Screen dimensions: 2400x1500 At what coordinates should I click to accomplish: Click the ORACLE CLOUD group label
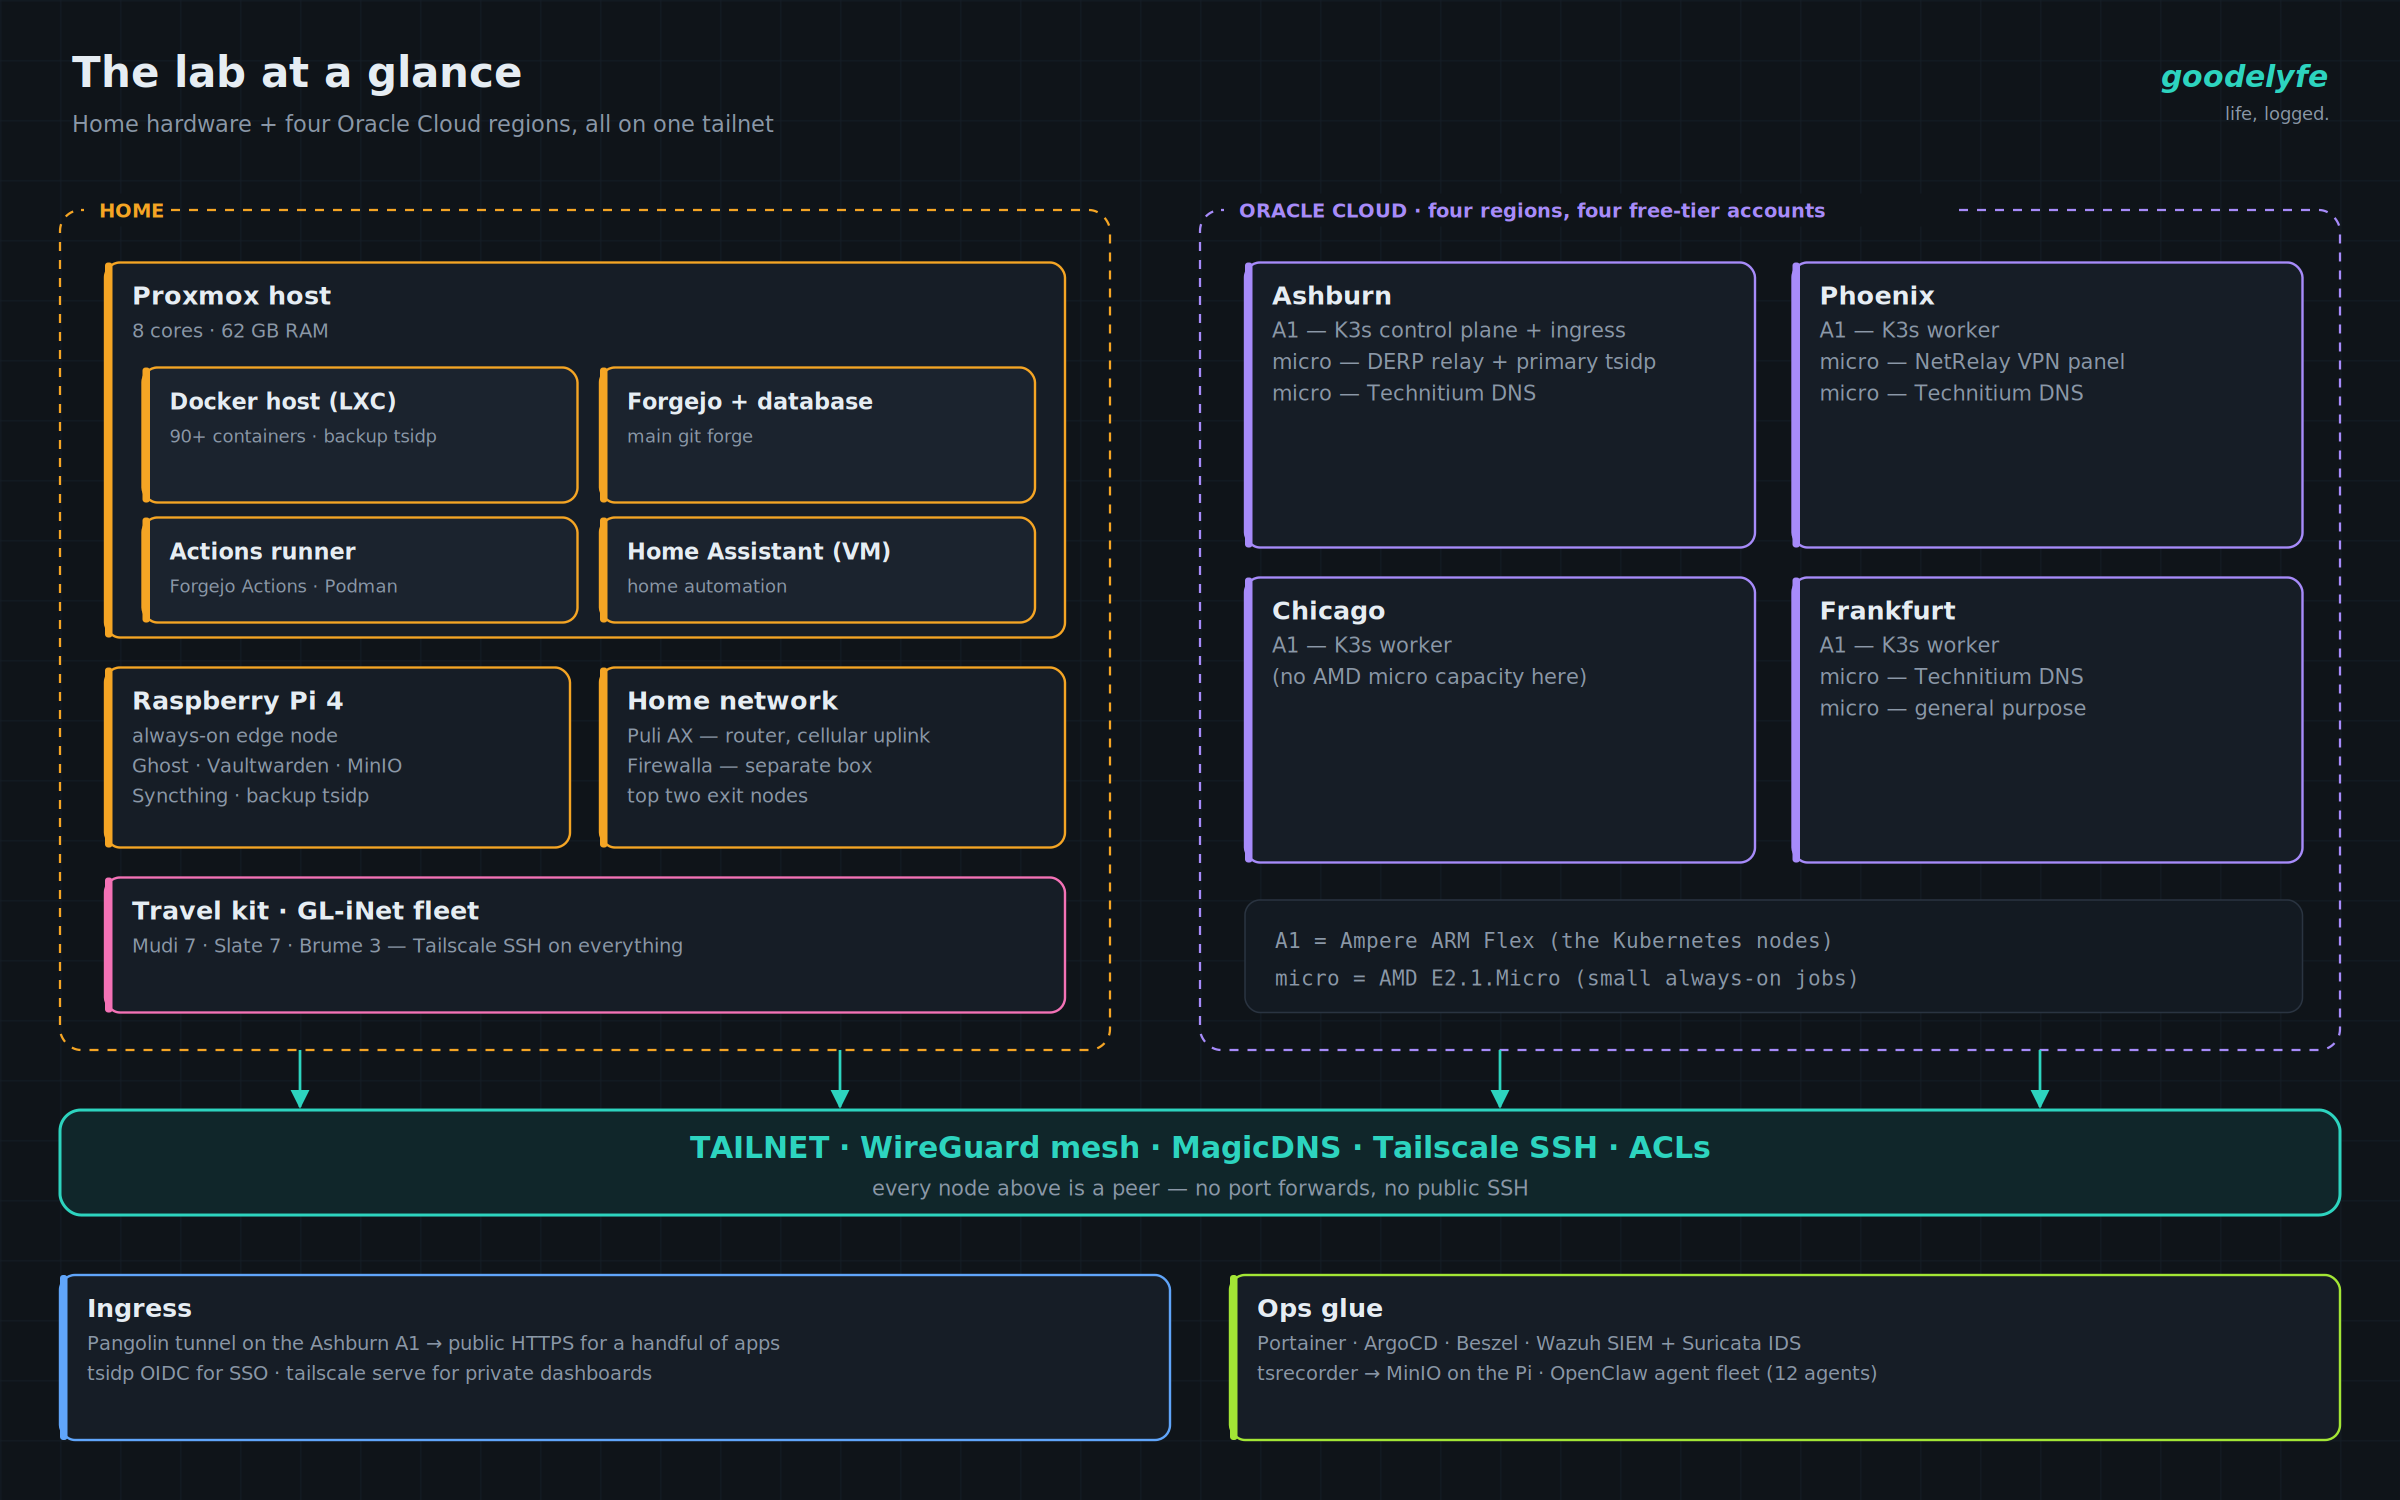[1532, 211]
